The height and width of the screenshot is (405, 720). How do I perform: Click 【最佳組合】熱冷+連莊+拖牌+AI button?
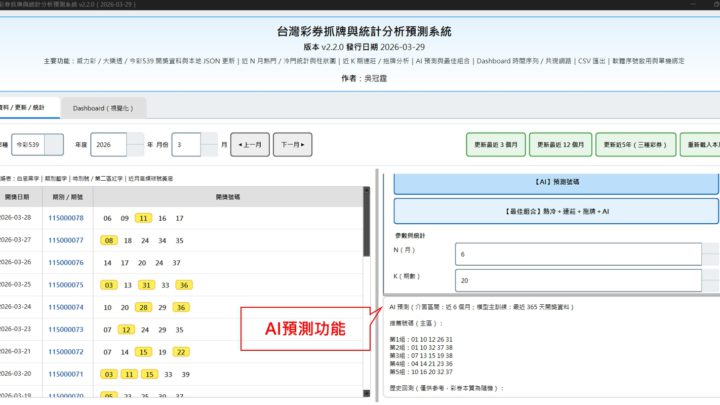(x=554, y=212)
